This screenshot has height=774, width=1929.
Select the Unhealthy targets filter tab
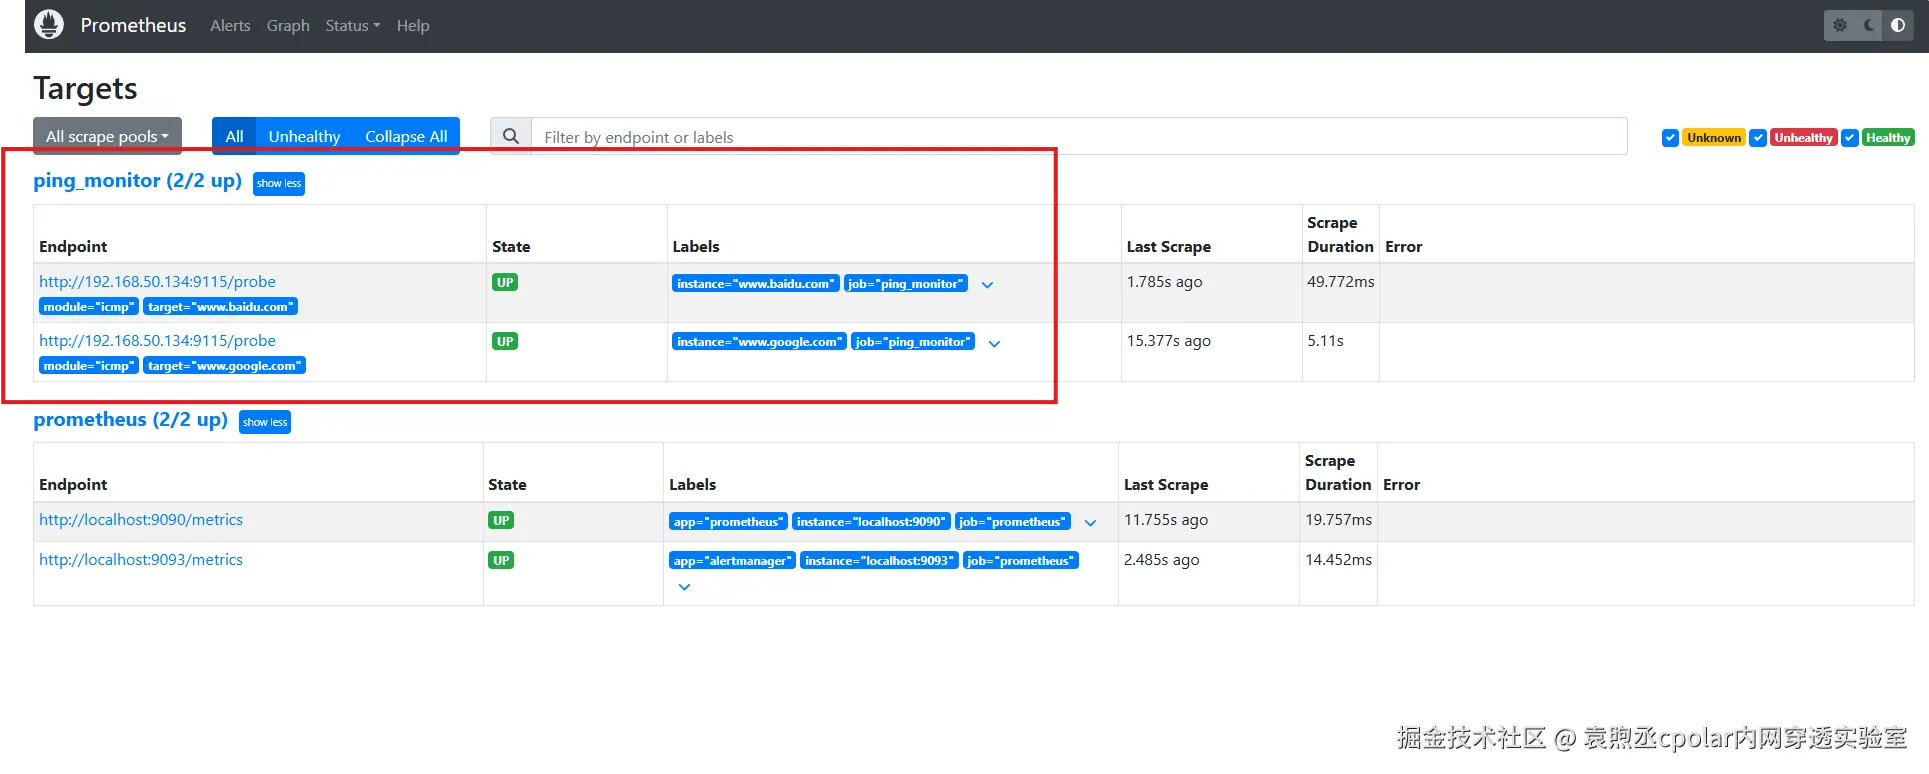[304, 136]
